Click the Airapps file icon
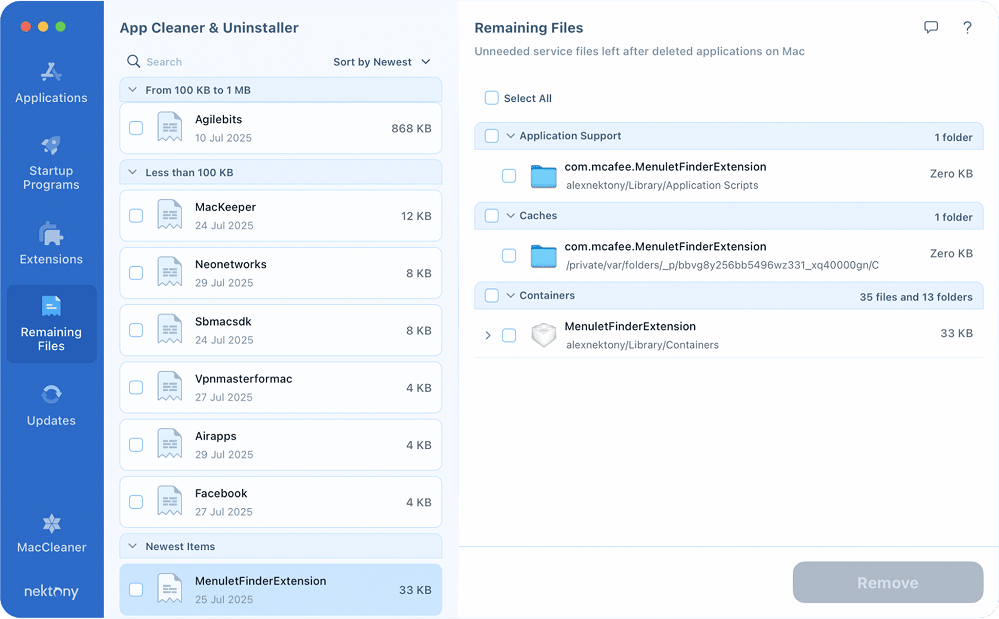Screen dimensions: 999x619 click(x=169, y=445)
